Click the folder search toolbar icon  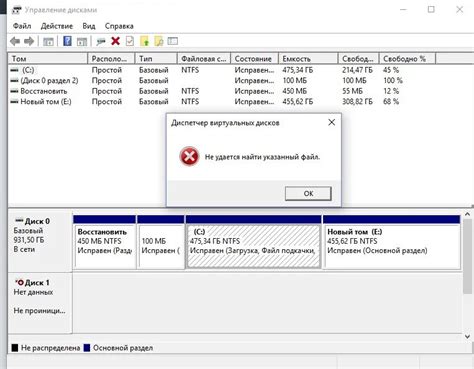159,41
